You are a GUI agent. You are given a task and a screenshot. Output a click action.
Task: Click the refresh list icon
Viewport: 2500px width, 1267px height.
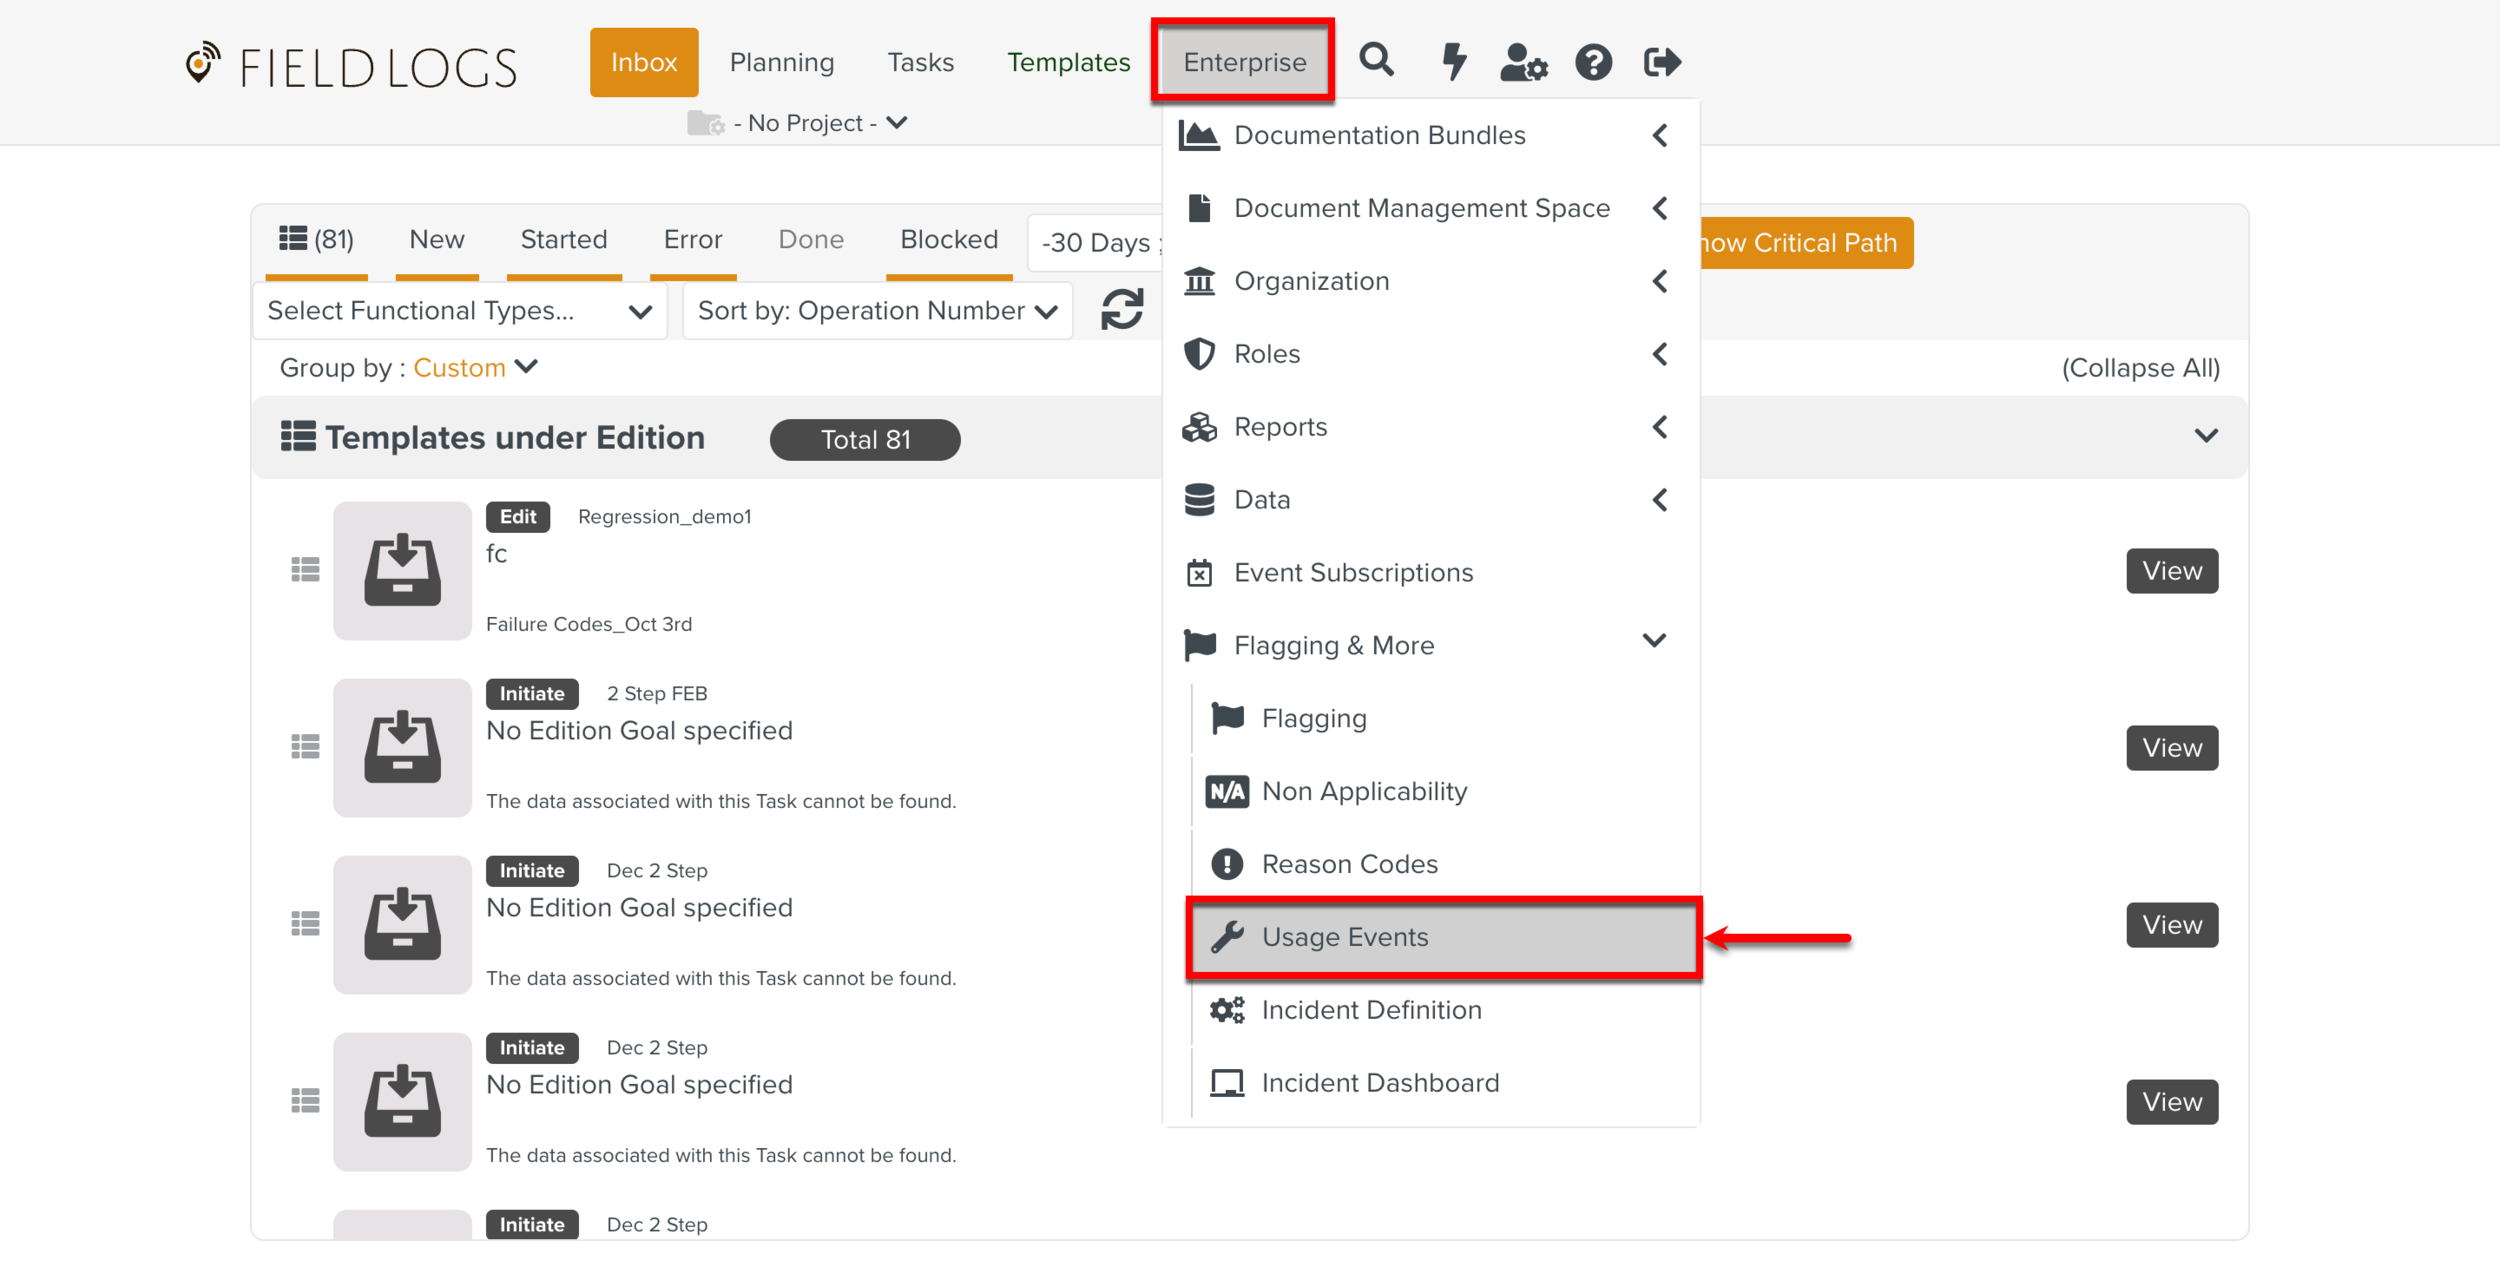pos(1122,310)
